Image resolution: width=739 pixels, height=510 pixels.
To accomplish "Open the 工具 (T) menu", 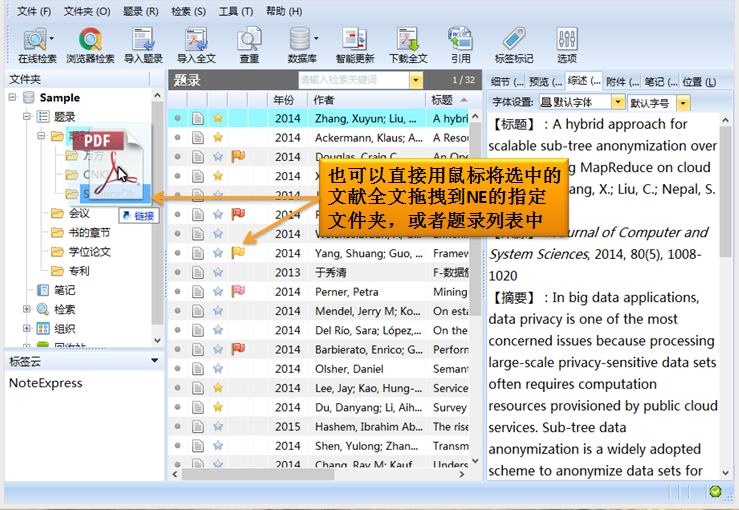I will 236,11.
